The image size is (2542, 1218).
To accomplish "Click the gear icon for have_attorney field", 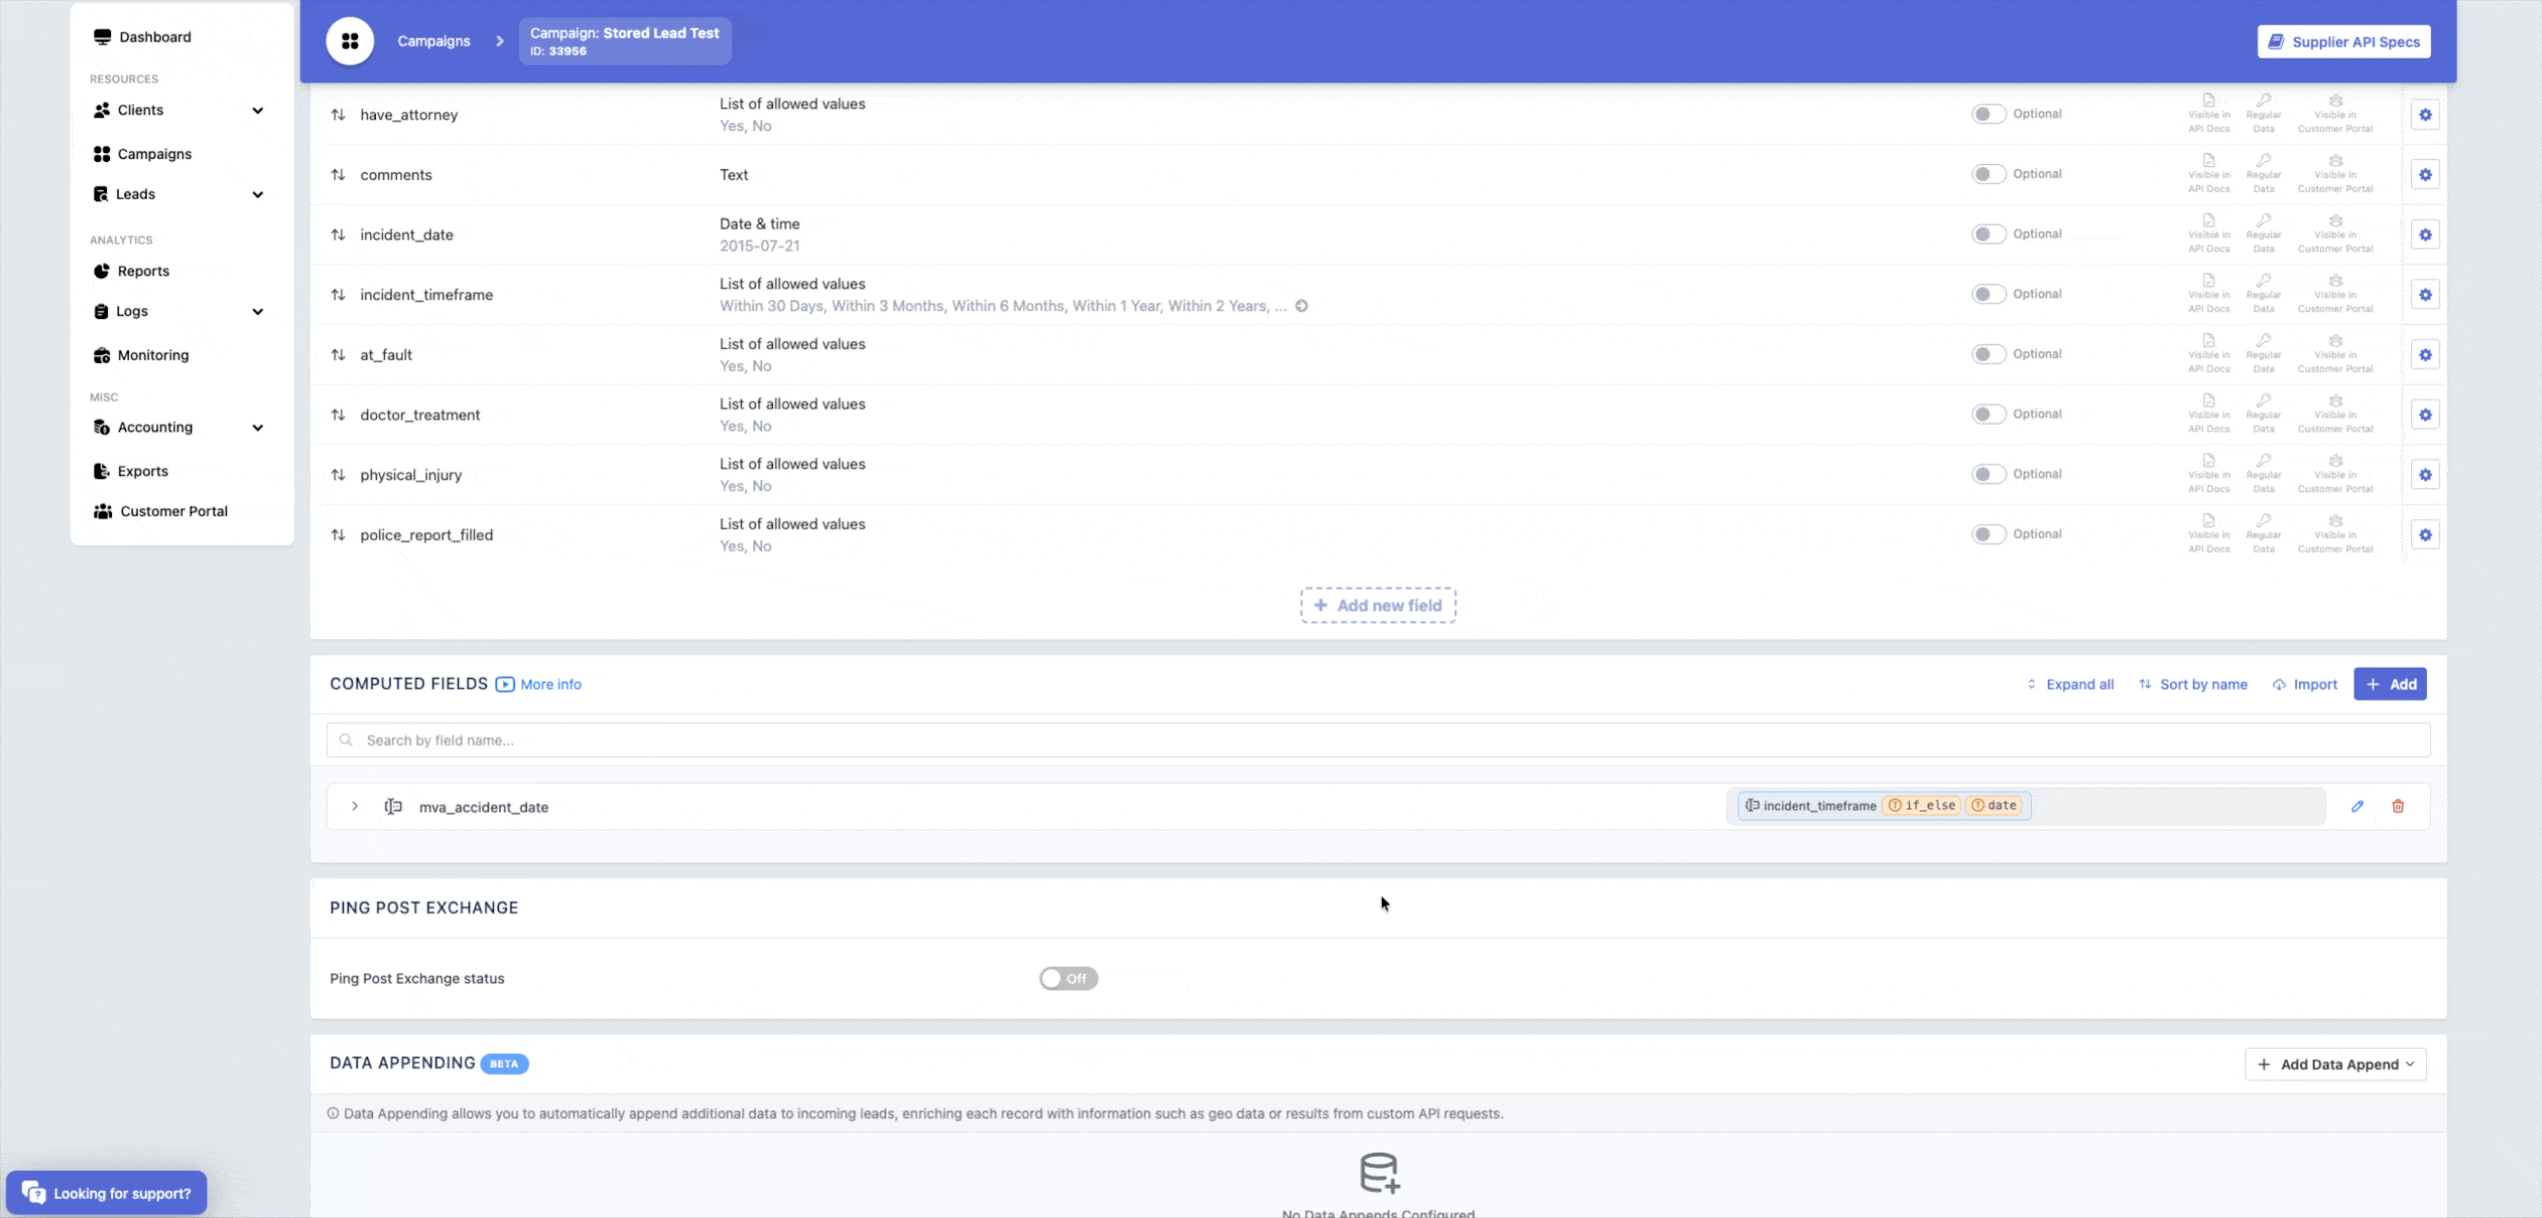I will click(2425, 115).
